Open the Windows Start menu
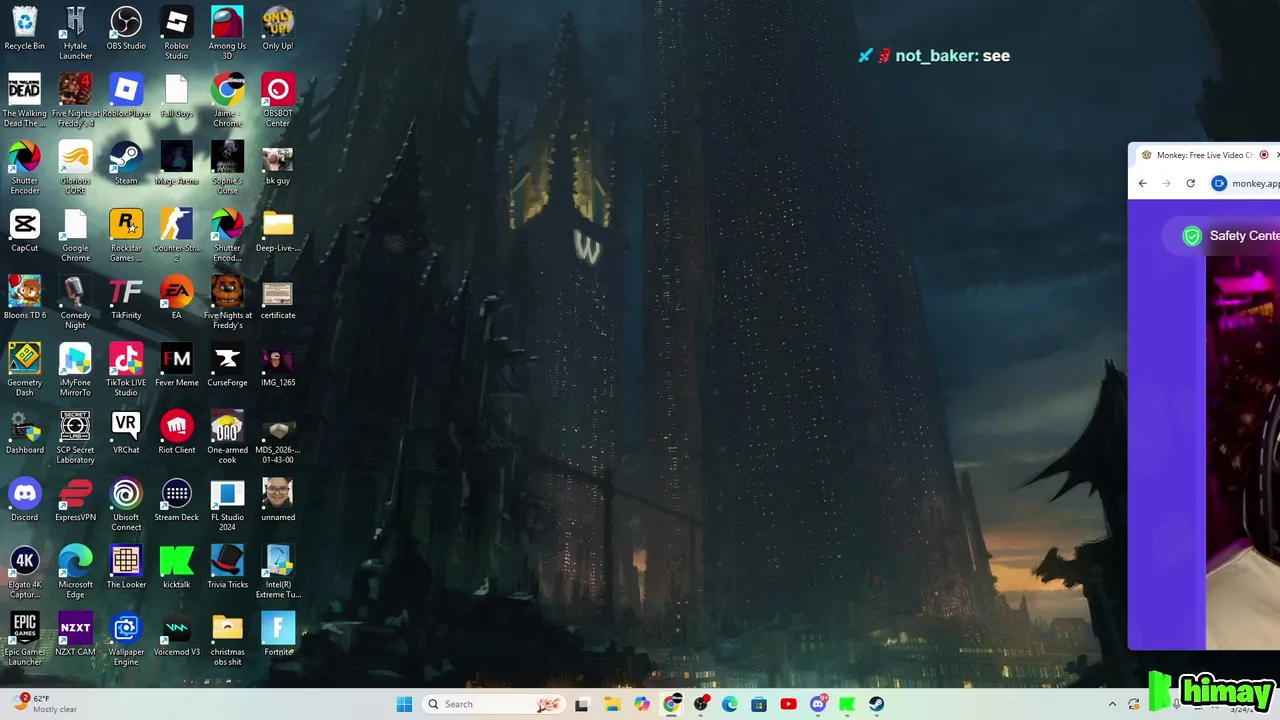Viewport: 1280px width, 720px height. [404, 704]
